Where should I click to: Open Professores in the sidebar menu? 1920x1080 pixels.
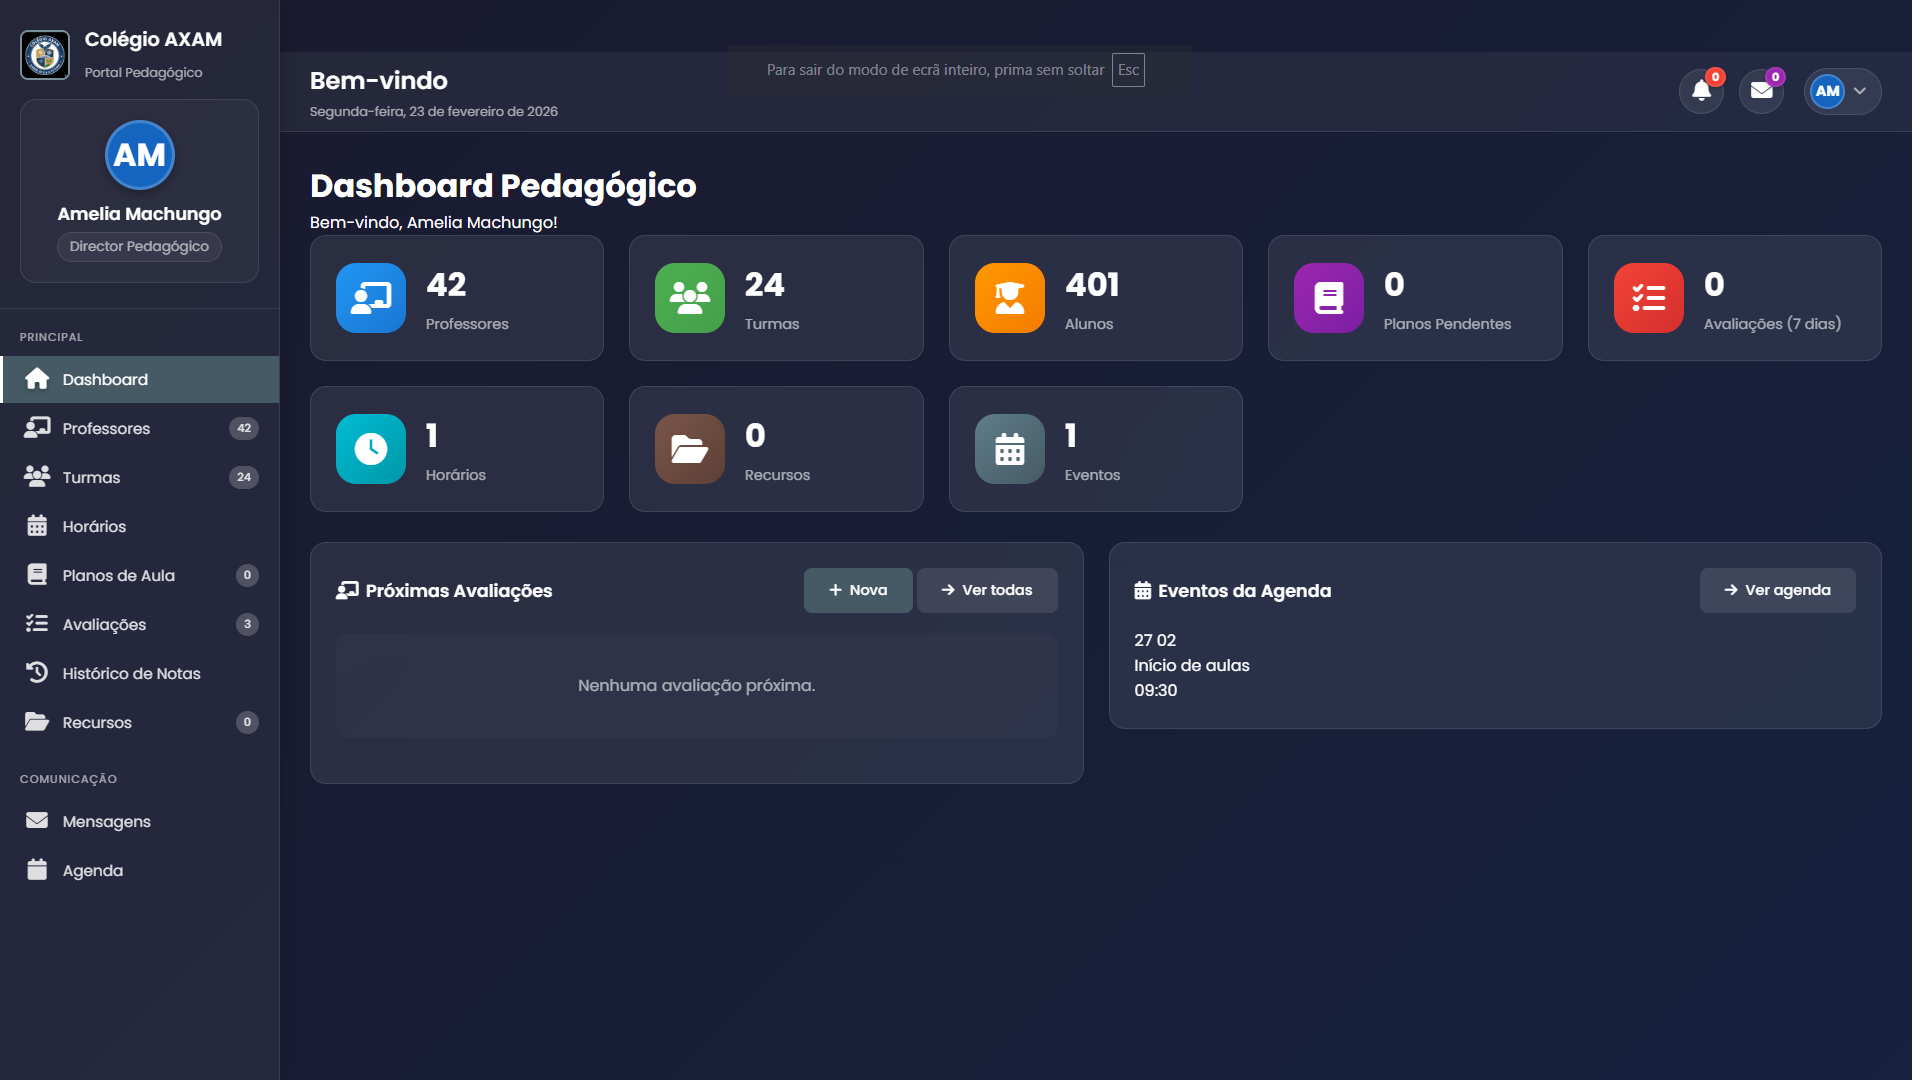point(106,428)
